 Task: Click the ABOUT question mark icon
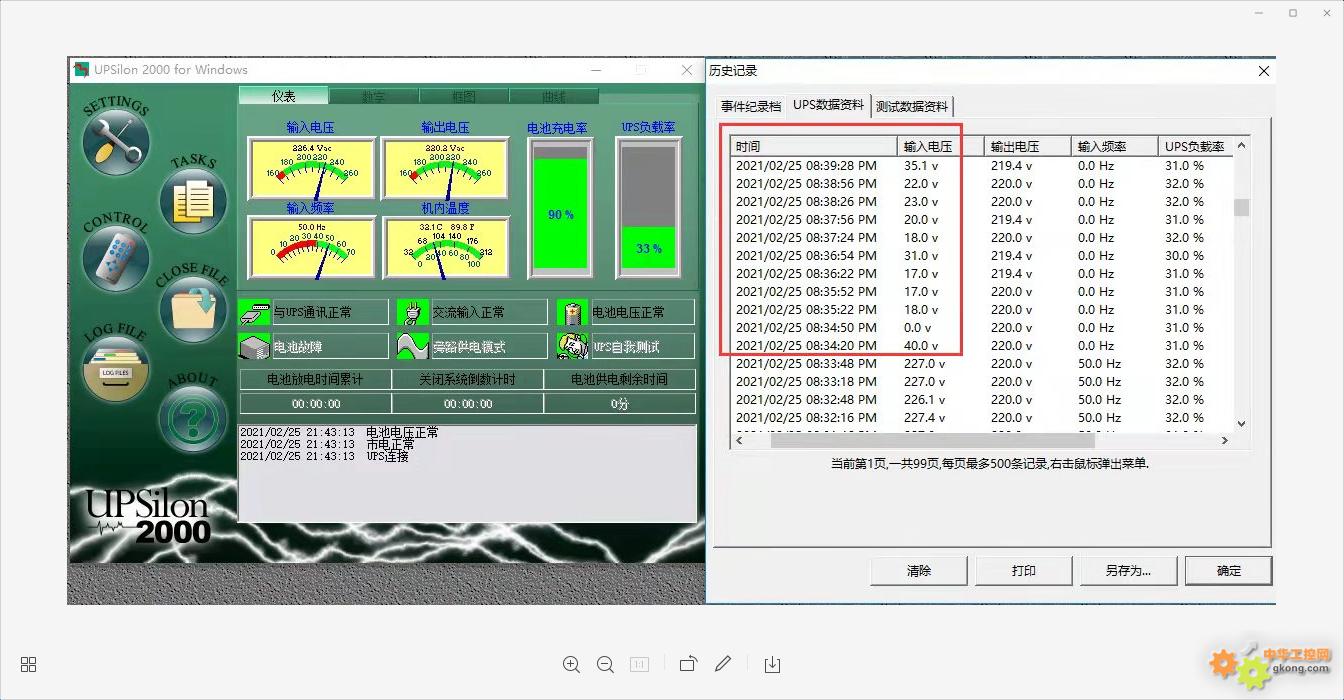pos(192,420)
